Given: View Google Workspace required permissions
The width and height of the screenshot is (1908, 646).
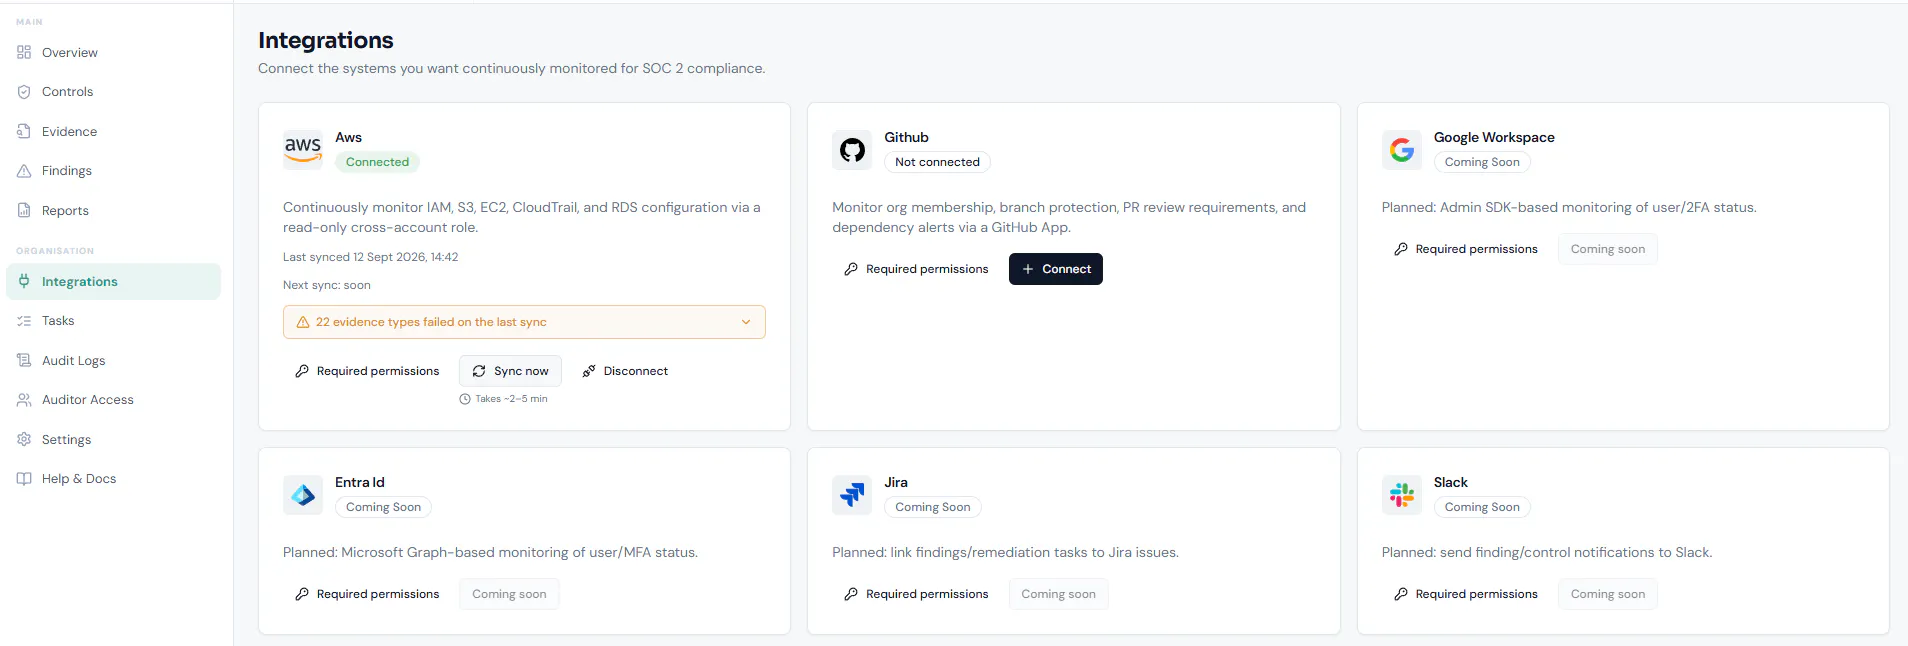Looking at the screenshot, I should click(1466, 249).
